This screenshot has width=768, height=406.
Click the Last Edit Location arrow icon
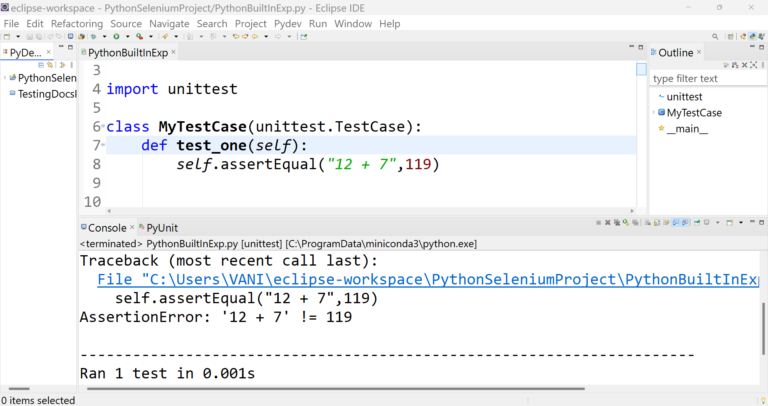tap(236, 36)
